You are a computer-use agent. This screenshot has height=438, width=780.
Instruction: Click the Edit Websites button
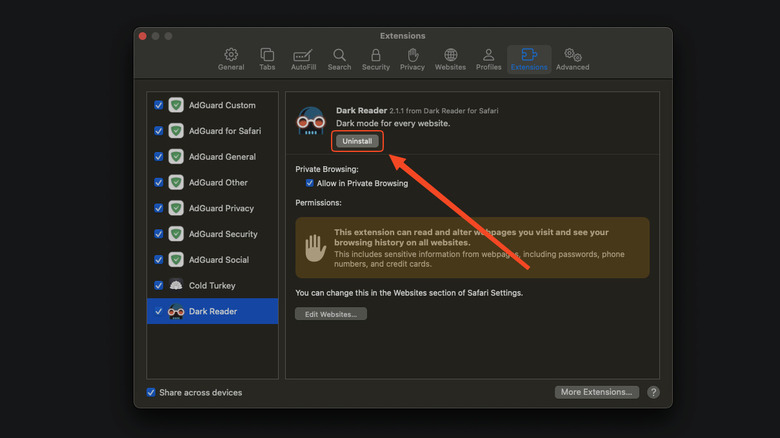(331, 314)
